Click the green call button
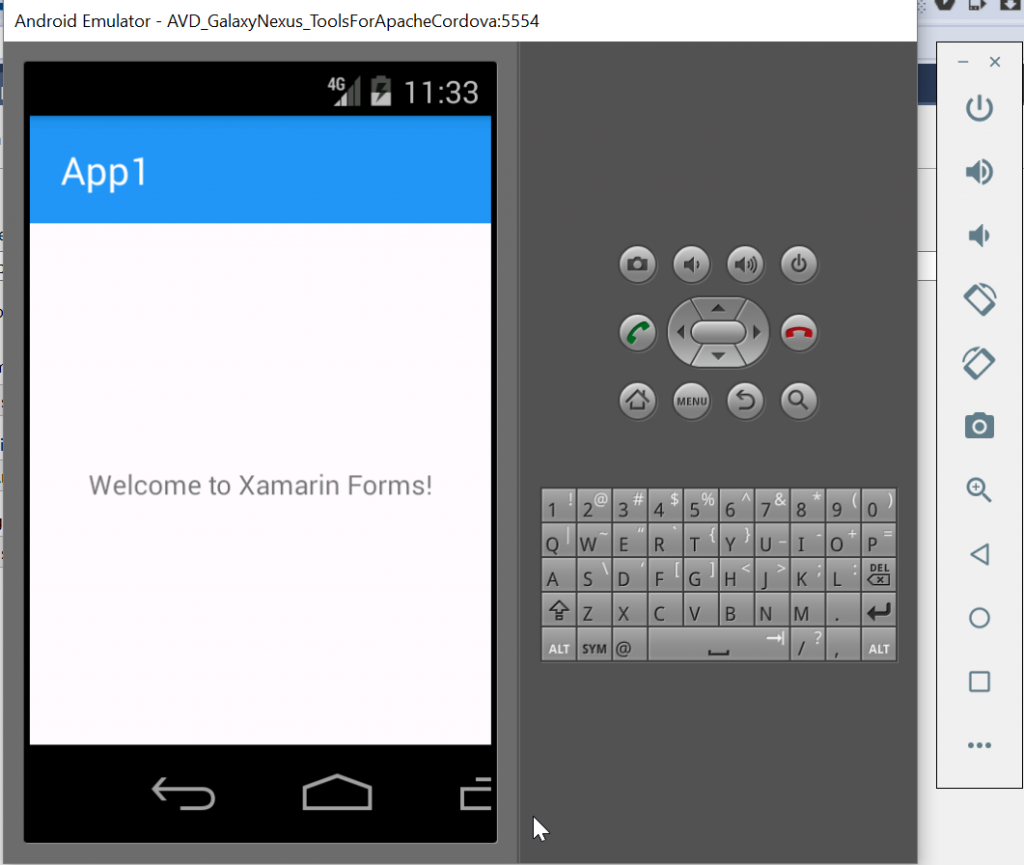Viewport: 1024px width, 865px height. coord(637,333)
